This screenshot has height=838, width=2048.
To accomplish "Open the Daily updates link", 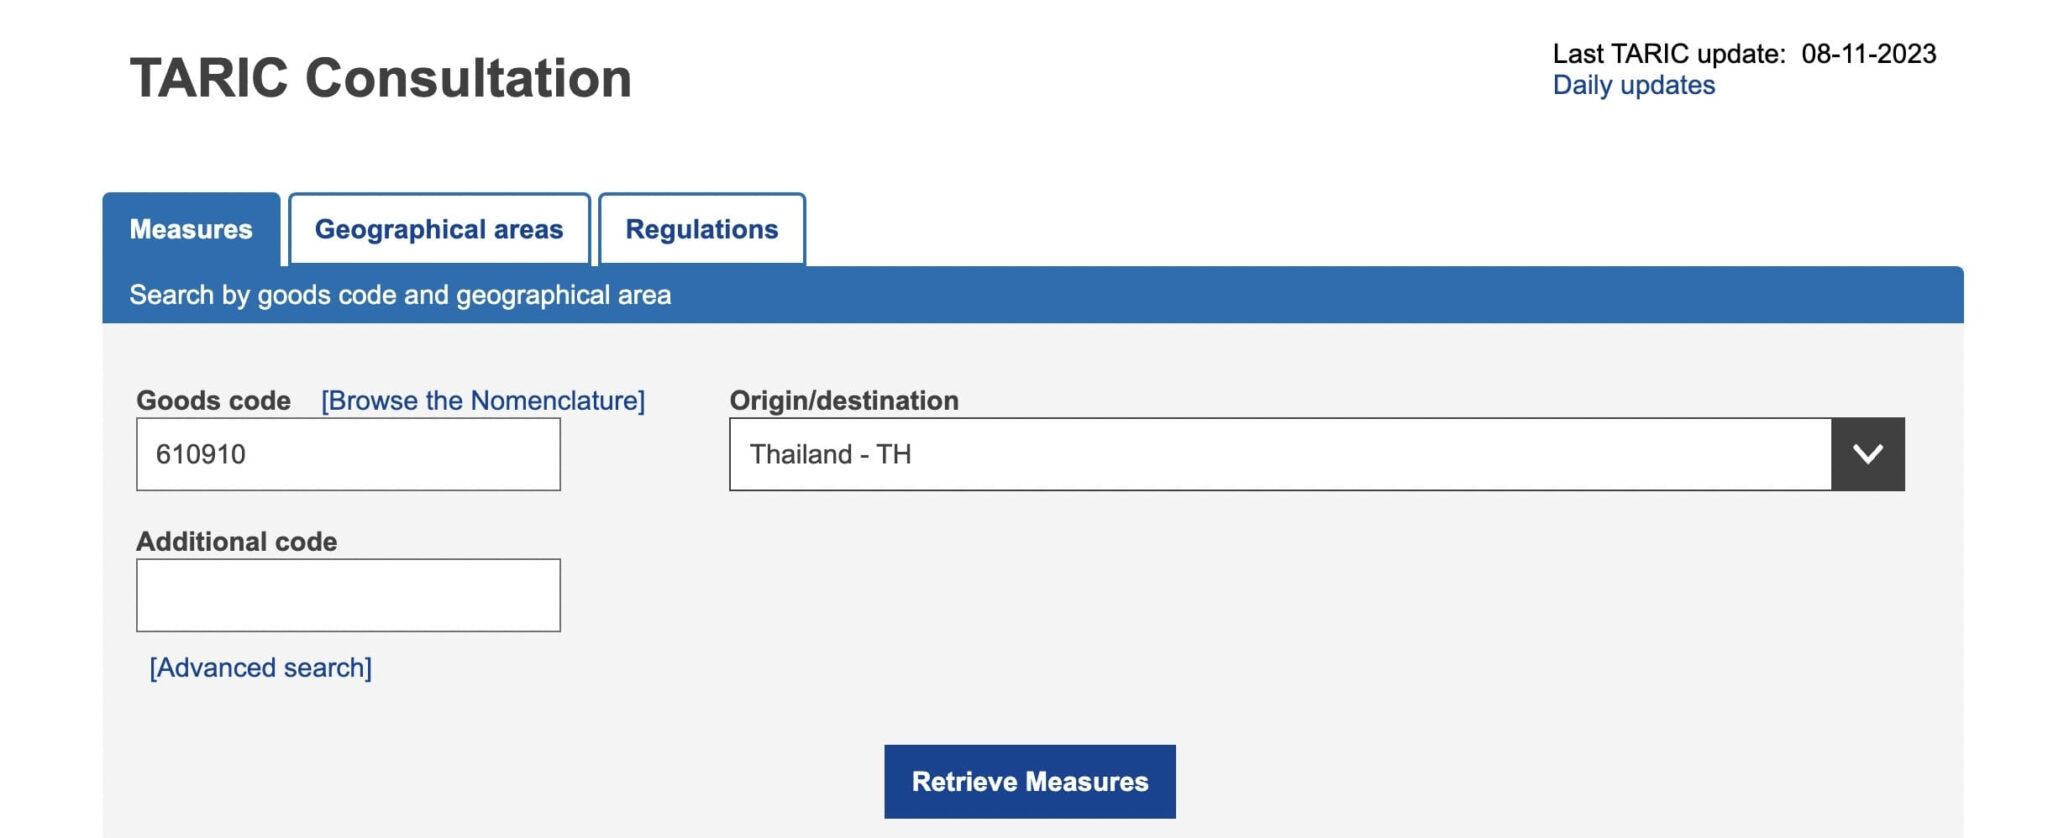I will click(x=1633, y=85).
